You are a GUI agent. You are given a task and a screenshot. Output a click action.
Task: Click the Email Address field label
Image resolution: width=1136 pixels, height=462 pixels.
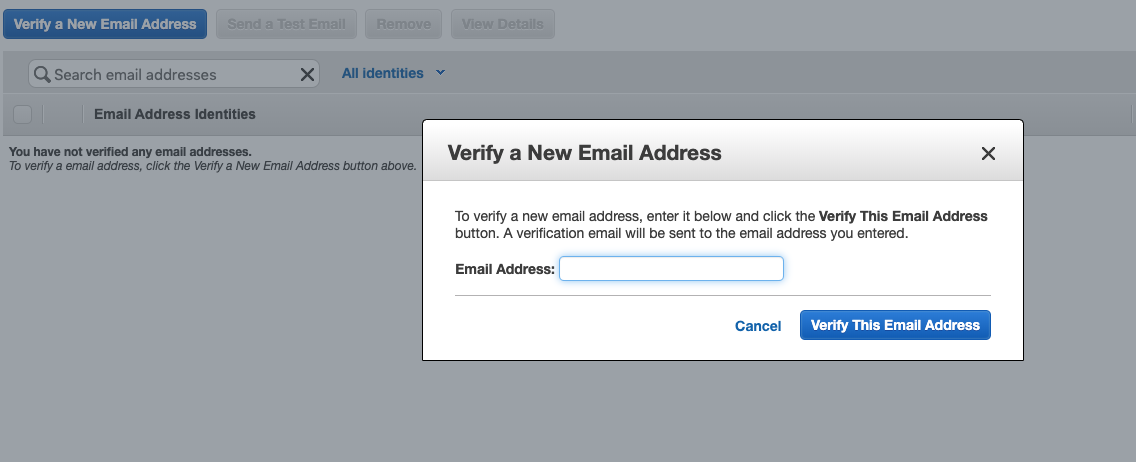click(504, 269)
